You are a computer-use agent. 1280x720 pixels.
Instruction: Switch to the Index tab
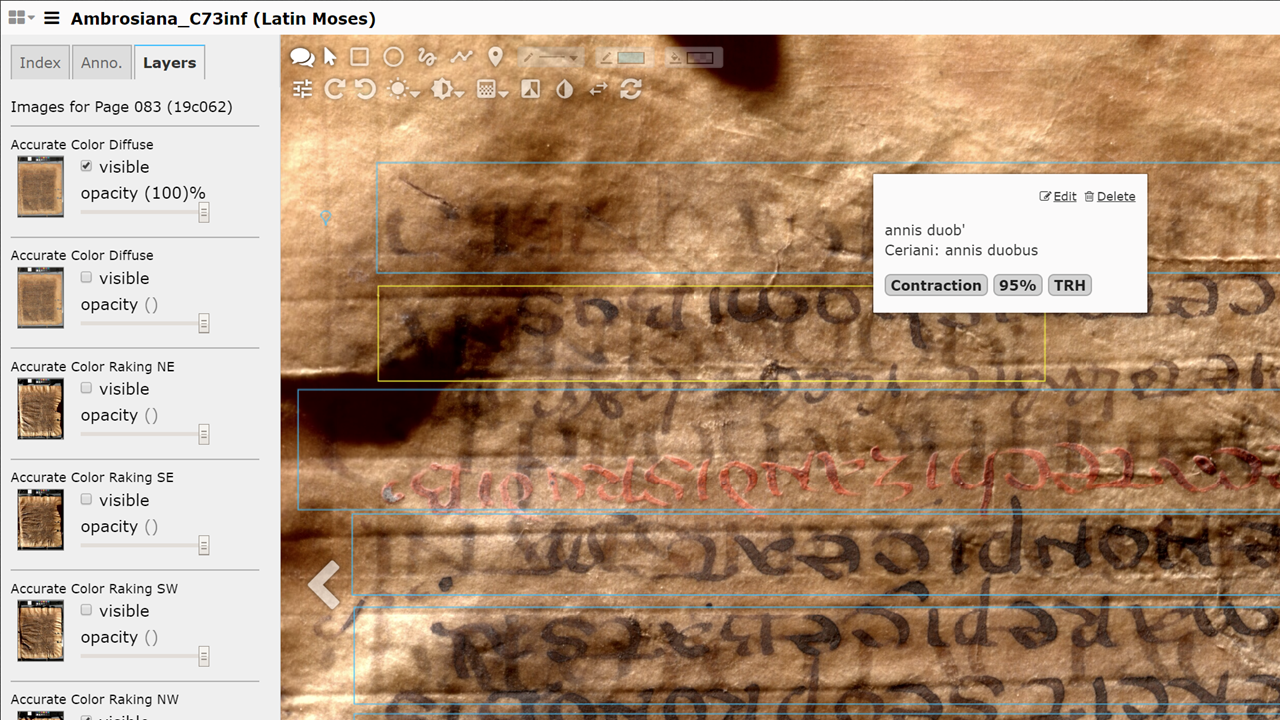pos(40,62)
